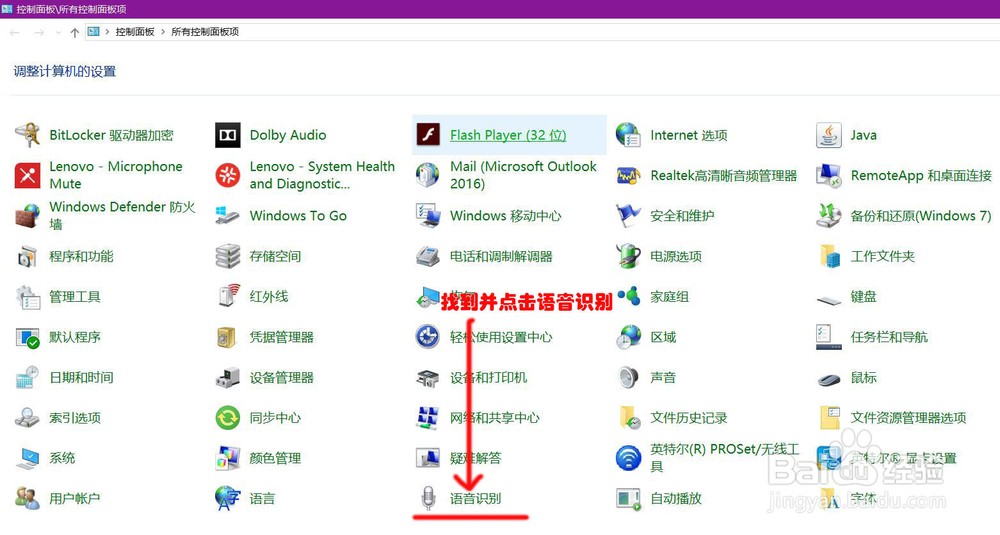Click the Internet 选项 globe icon
The height and width of the screenshot is (535, 1000).
coord(628,135)
